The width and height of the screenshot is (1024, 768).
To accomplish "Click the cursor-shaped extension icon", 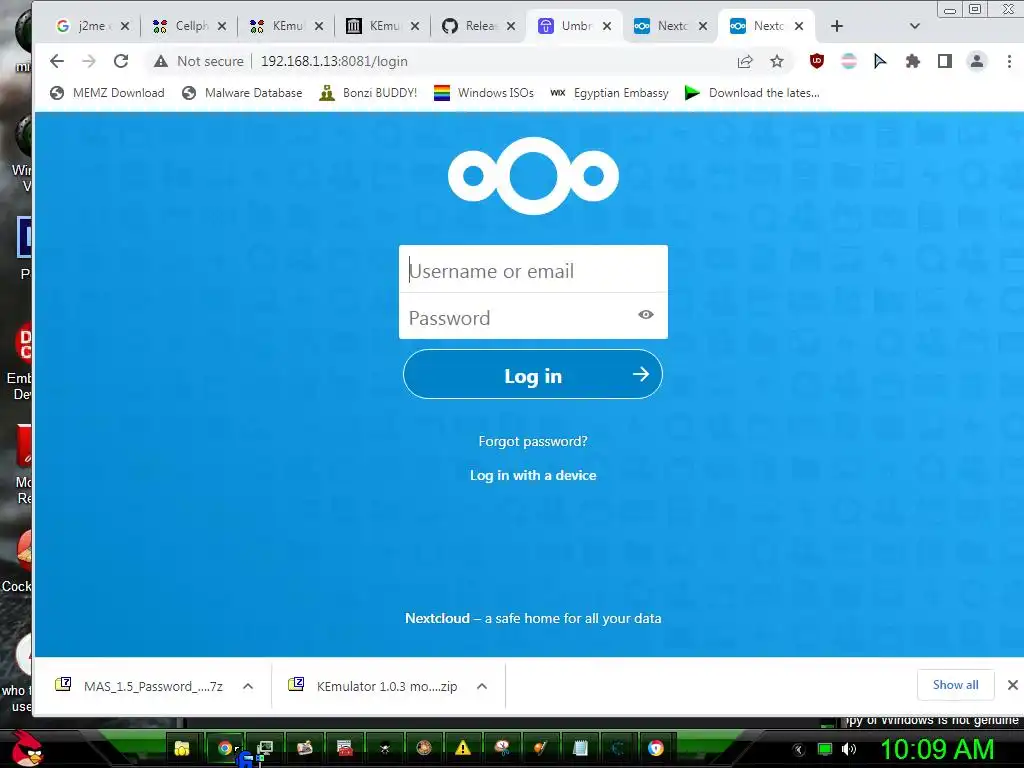I will tap(880, 61).
